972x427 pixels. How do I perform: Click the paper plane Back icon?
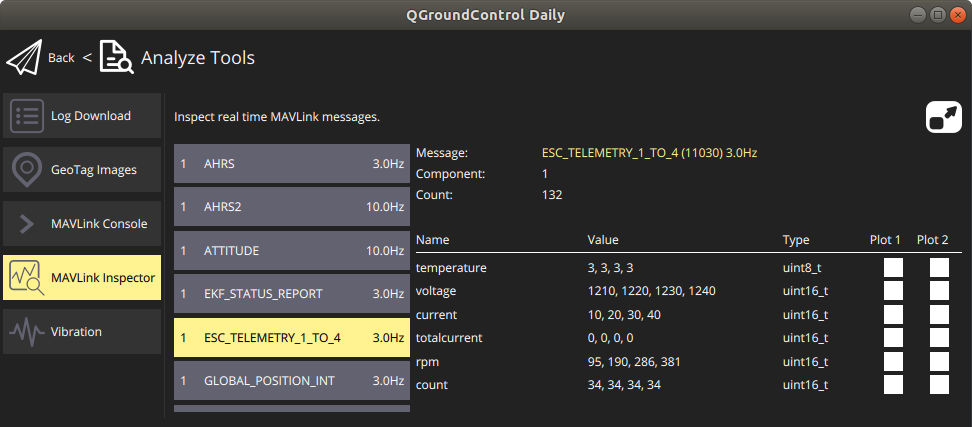click(24, 58)
